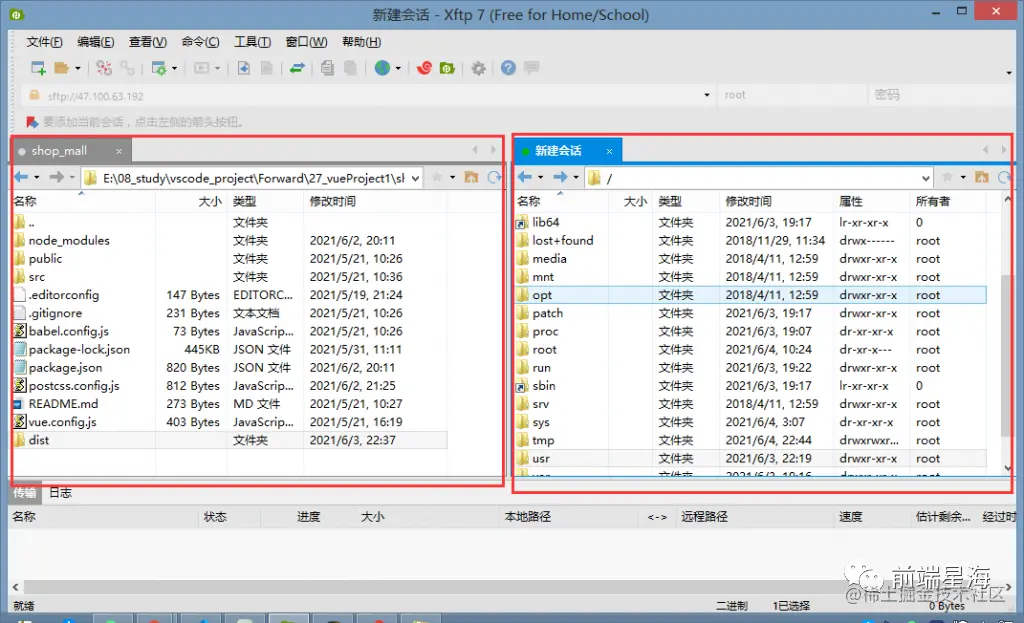1024x623 pixels.
Task: Expand the Open Session dropdown arrow
Action: (x=78, y=68)
